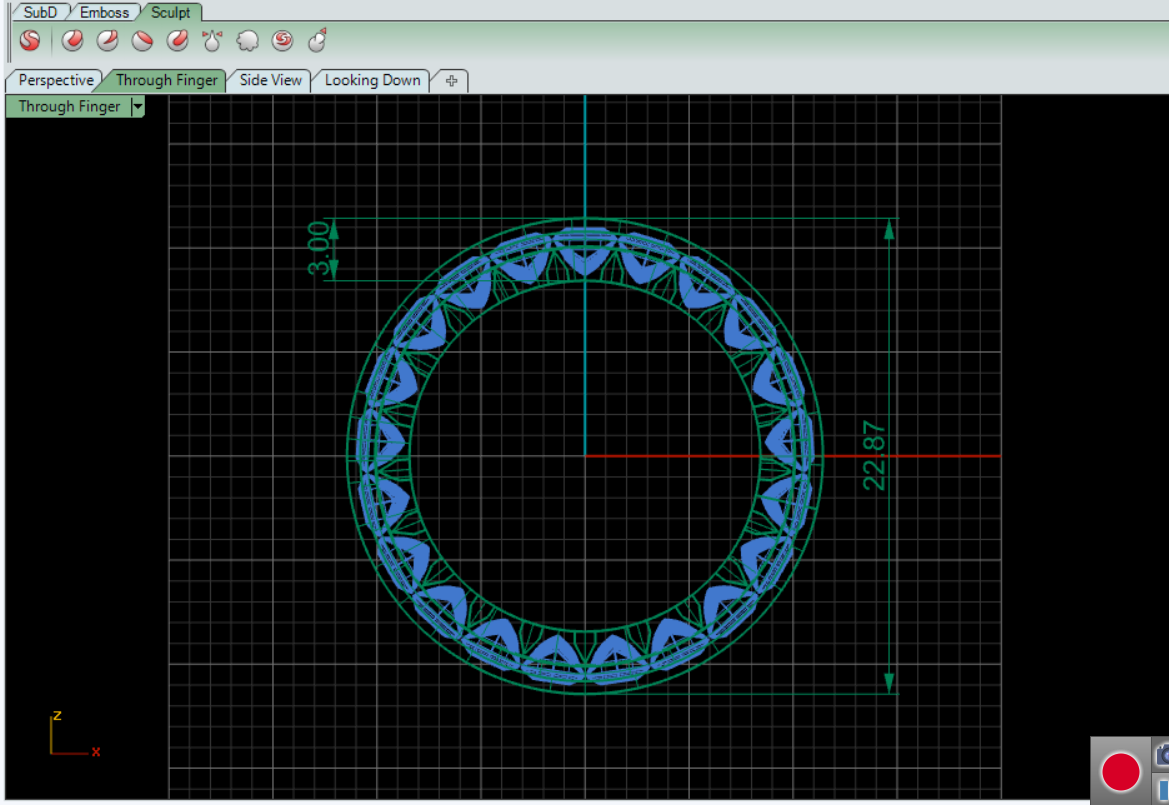Viewport: 1169px width, 805px height.
Task: Click the gray blob red arrow icon
Action: point(317,41)
